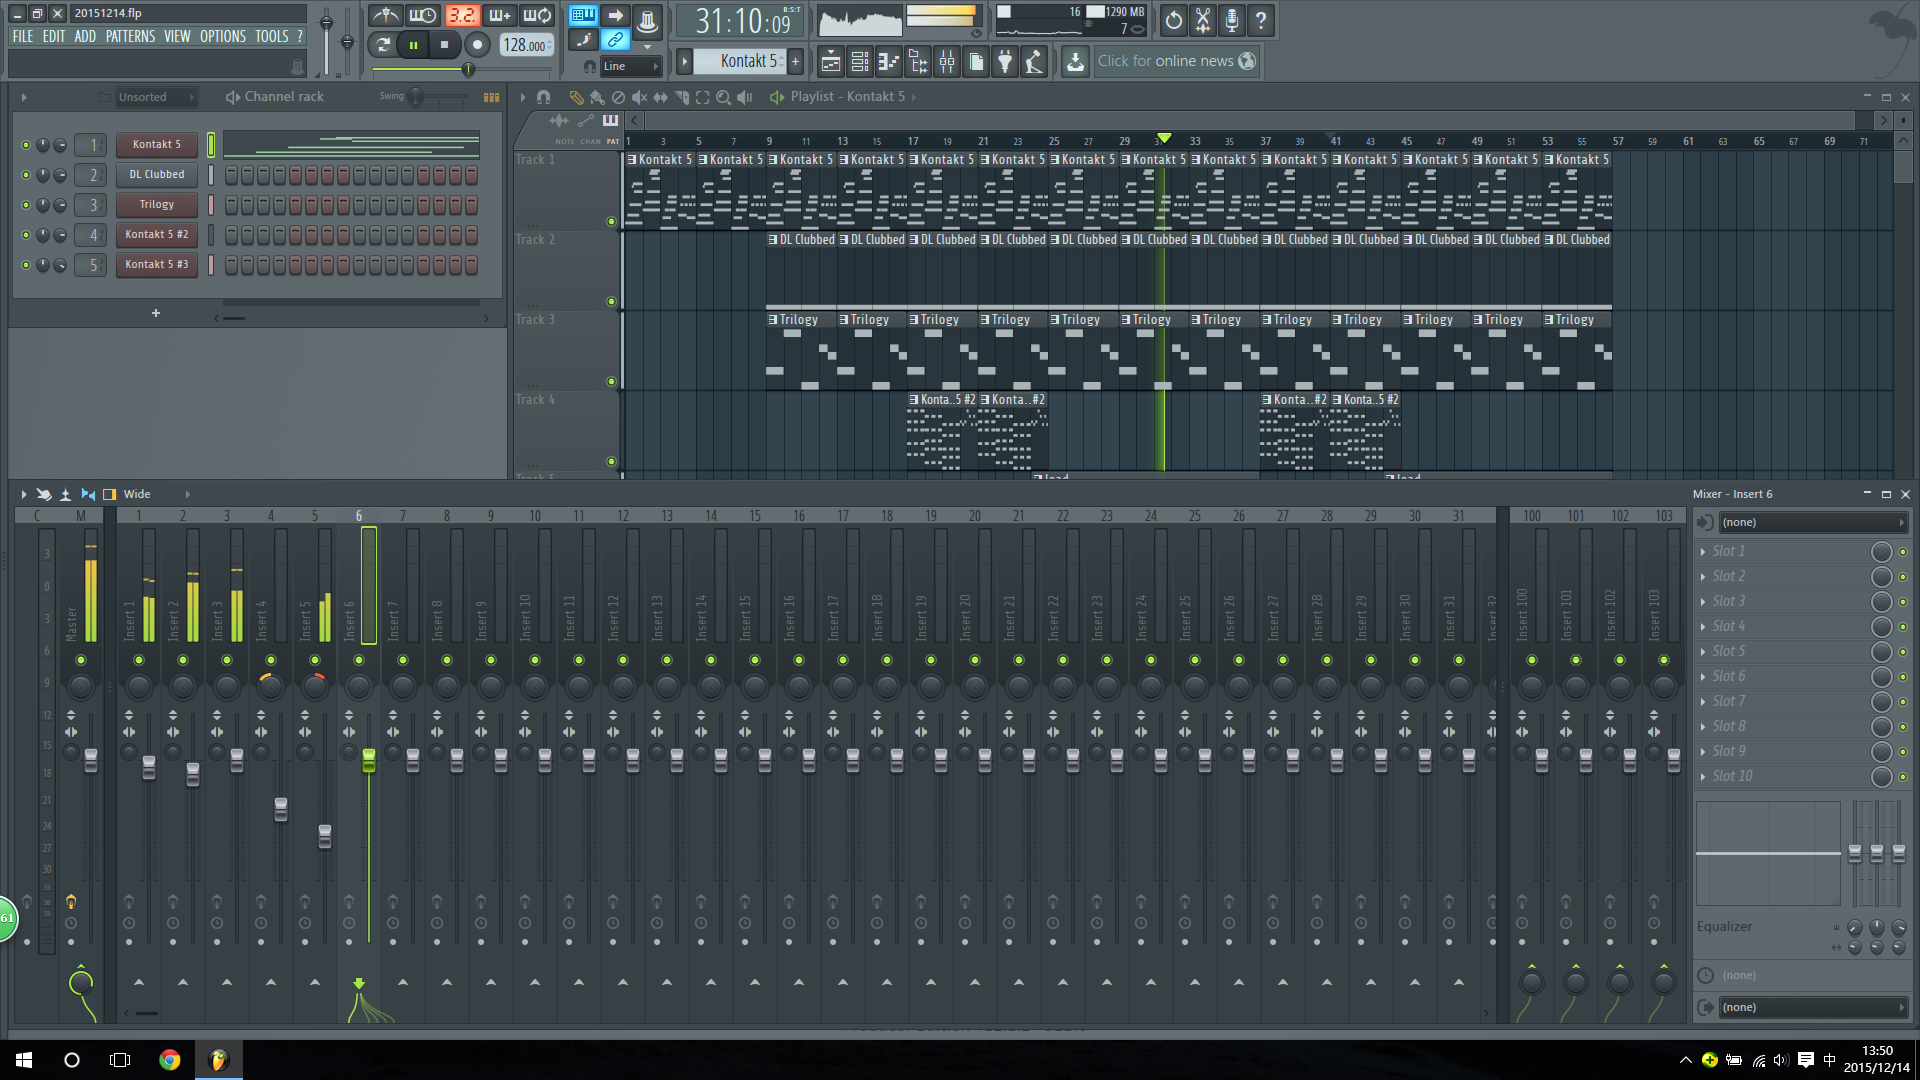
Task: Toggle blend recording overdub icon
Action: [x=499, y=16]
